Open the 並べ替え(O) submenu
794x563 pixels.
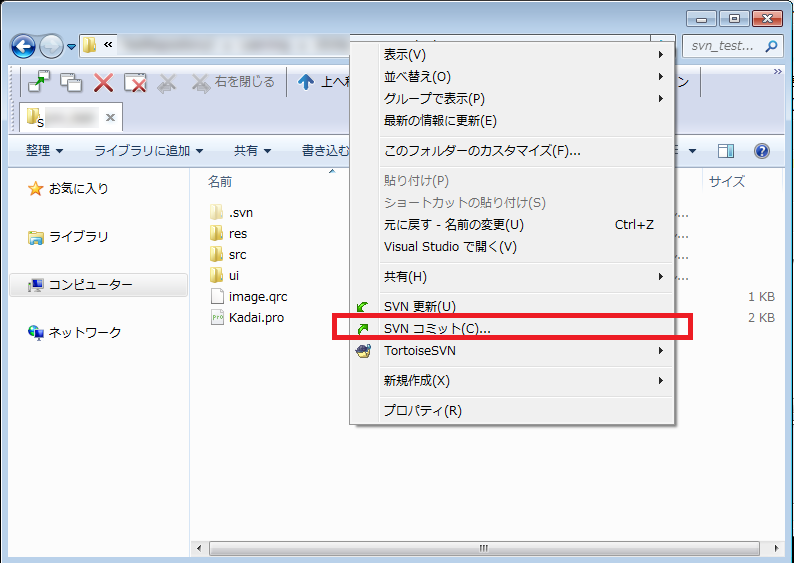coord(512,76)
